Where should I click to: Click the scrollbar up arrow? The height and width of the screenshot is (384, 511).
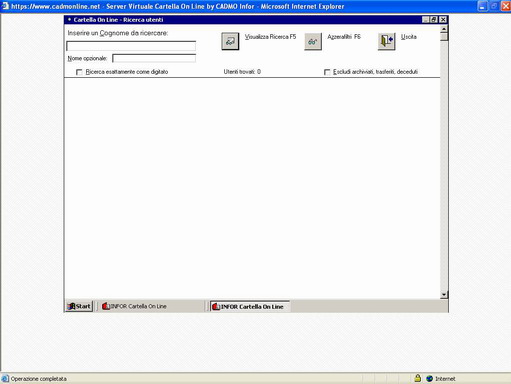(444, 29)
